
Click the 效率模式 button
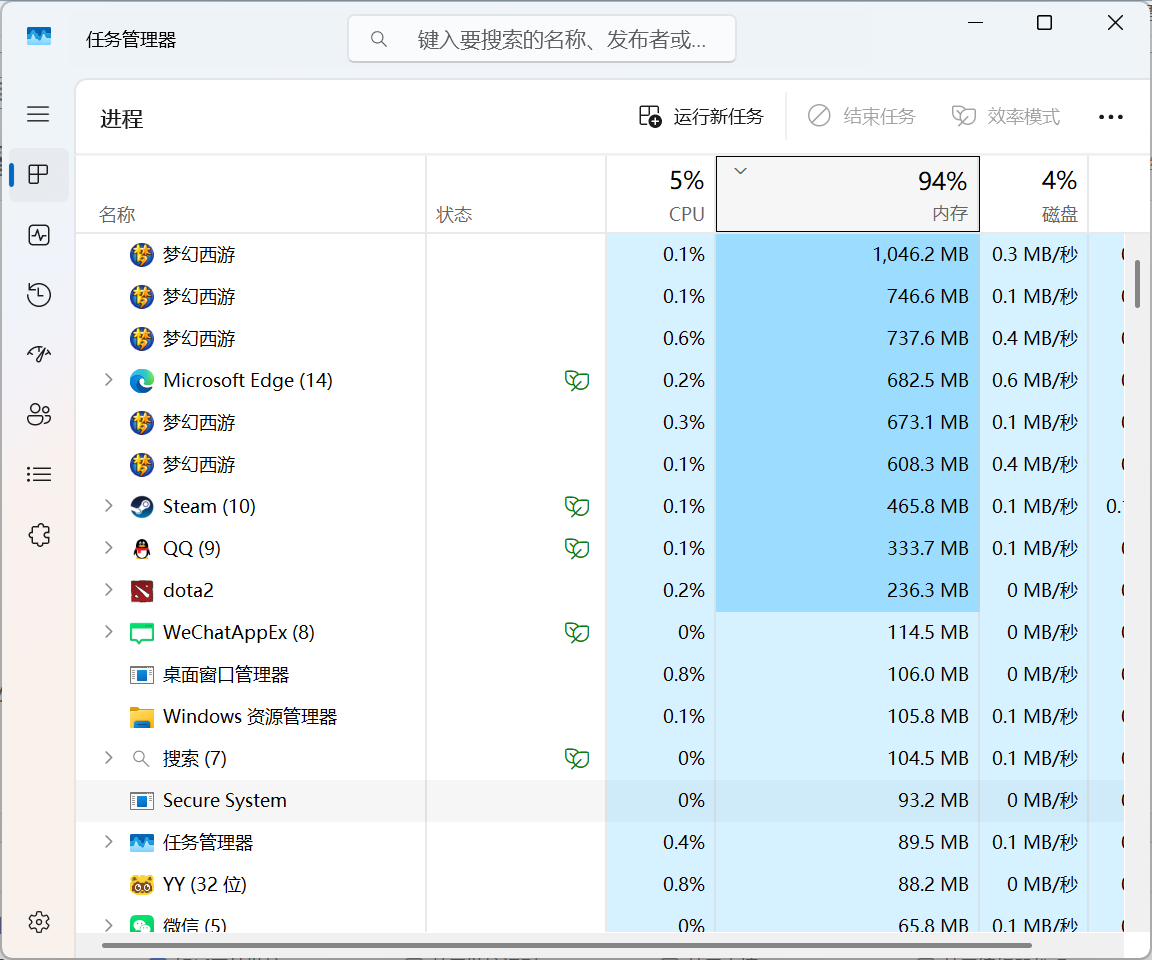[1005, 117]
